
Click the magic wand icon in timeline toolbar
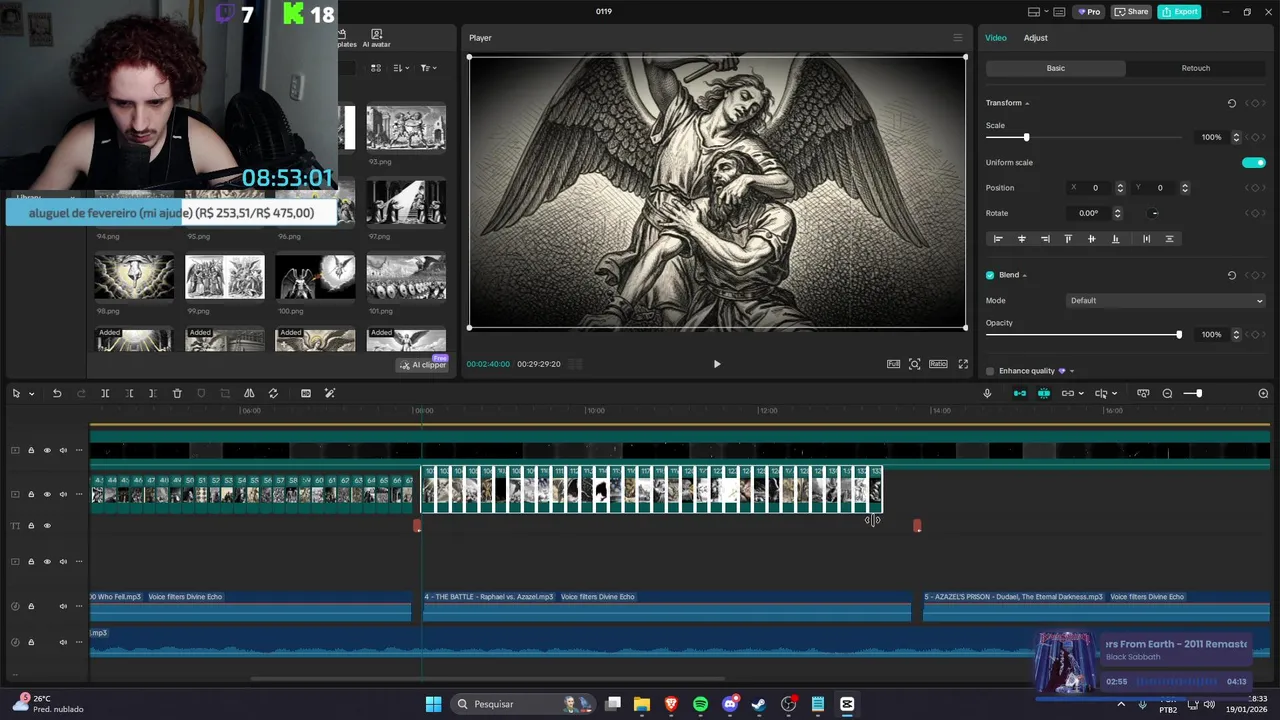pos(330,393)
